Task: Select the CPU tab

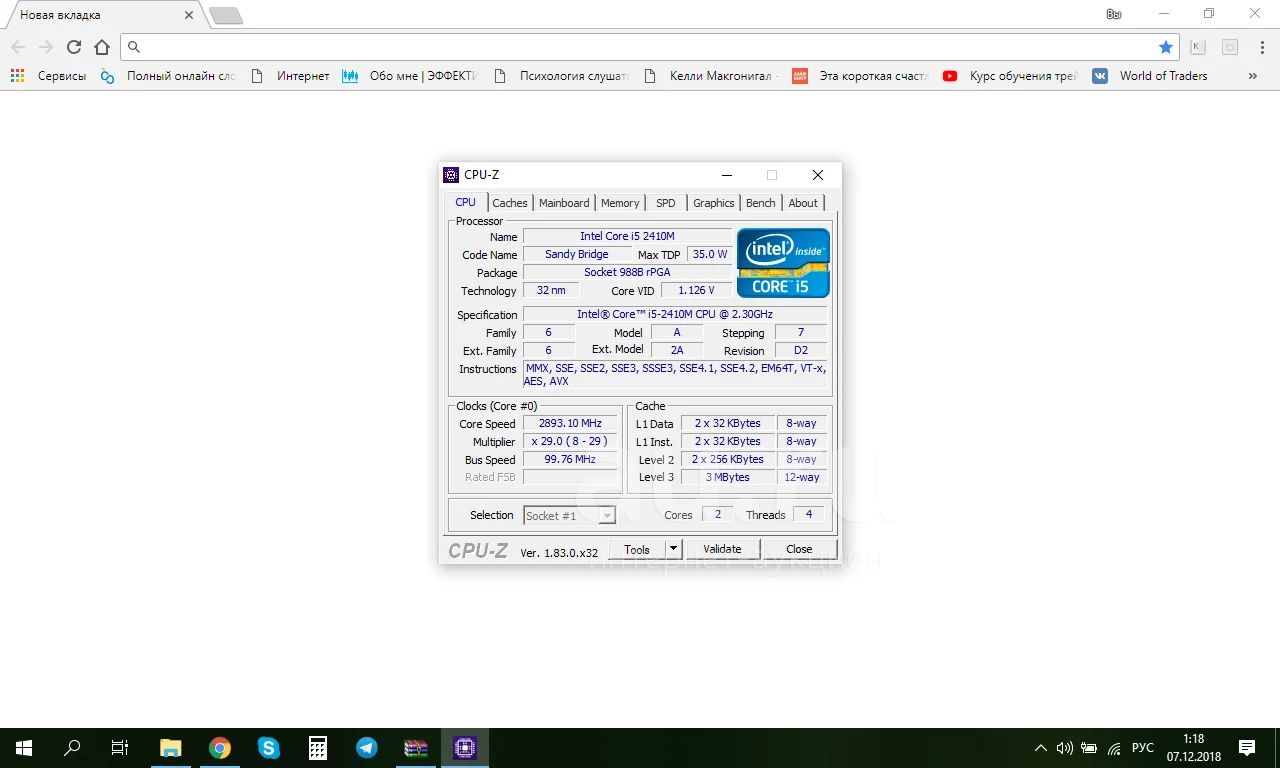Action: [466, 202]
